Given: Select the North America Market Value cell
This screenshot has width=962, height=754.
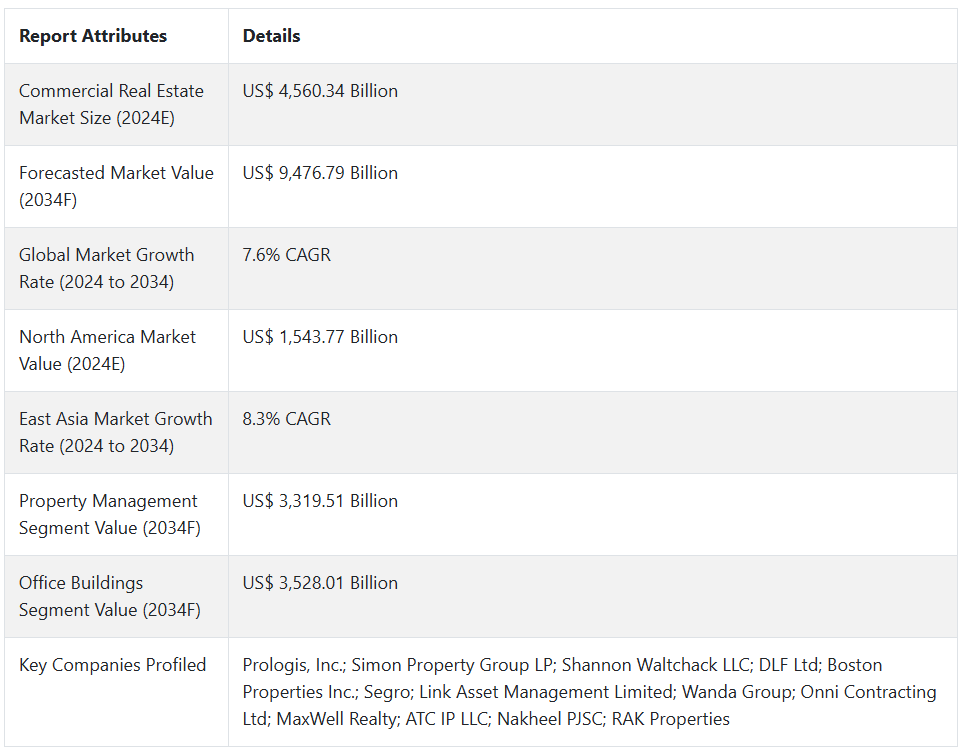Looking at the screenshot, I should [107, 350].
